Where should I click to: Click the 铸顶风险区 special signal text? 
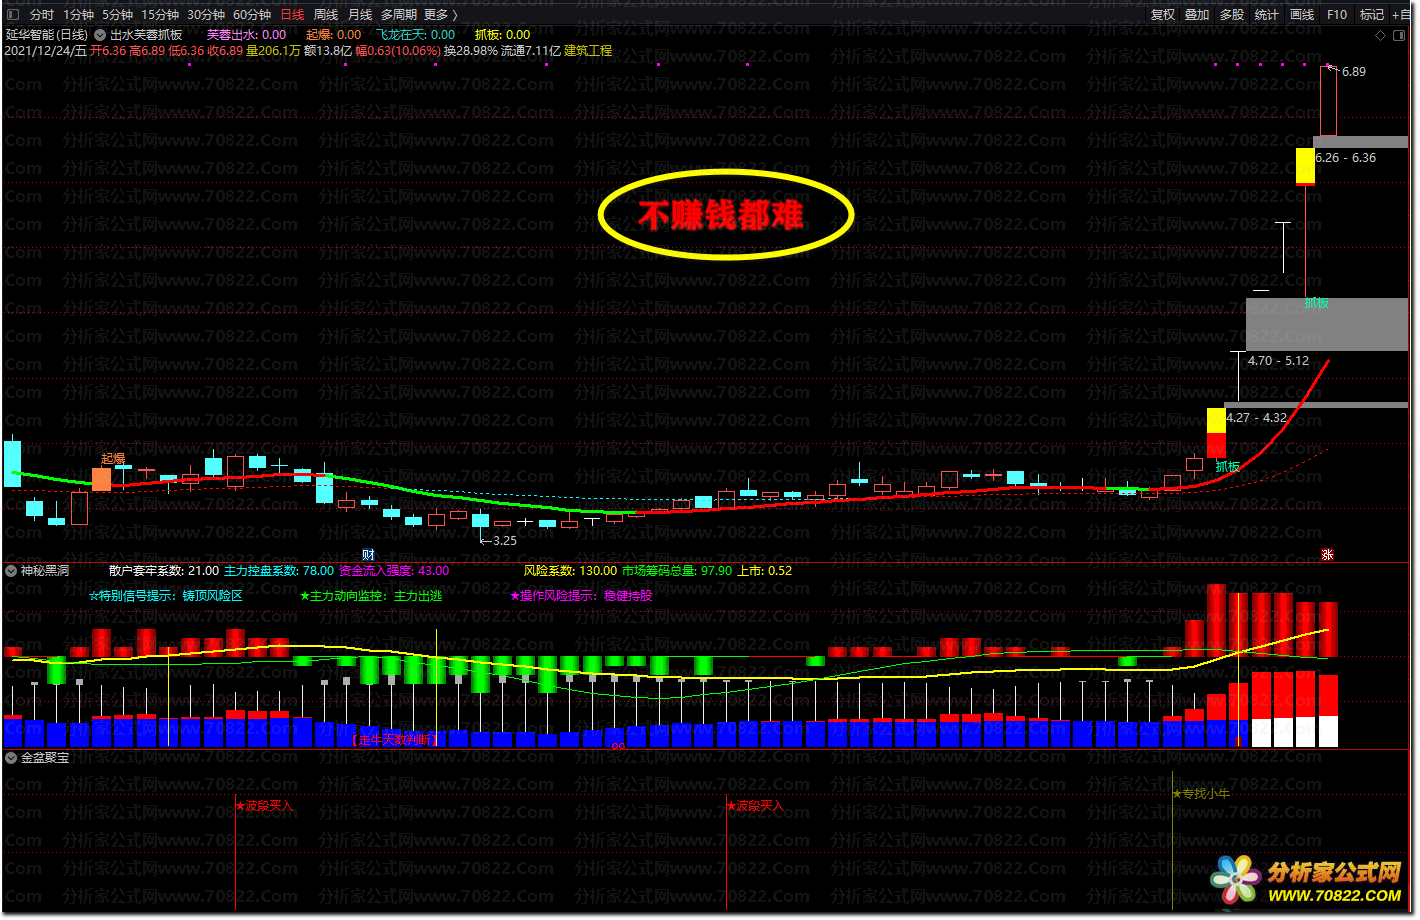213,596
